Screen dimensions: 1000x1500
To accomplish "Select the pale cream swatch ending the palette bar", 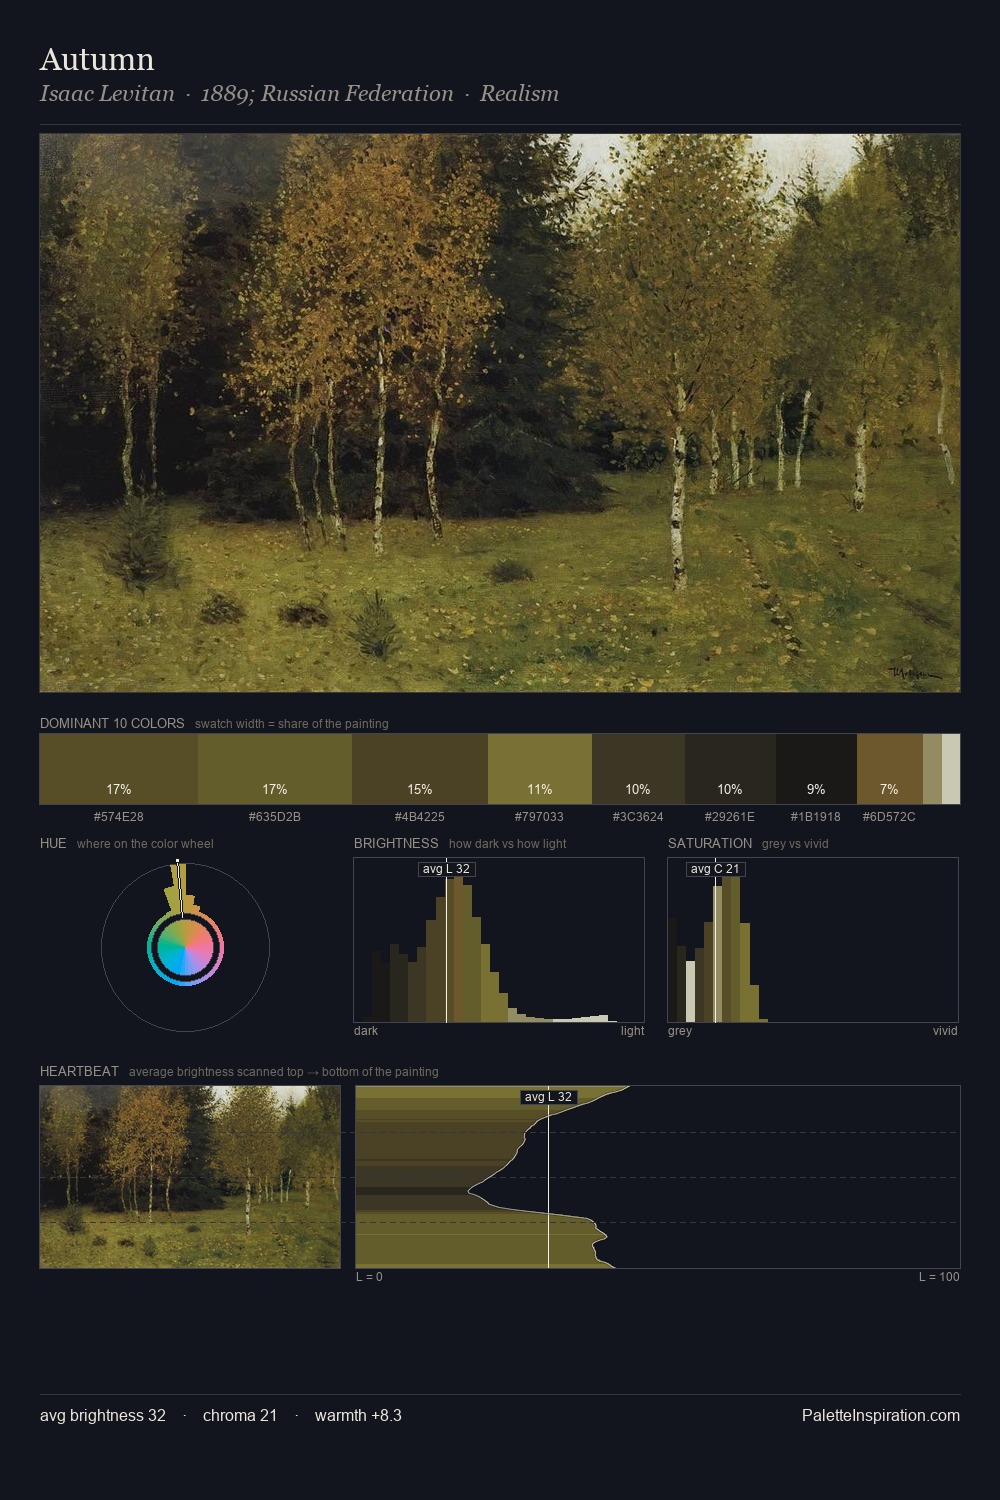I will pyautogui.click(x=951, y=769).
